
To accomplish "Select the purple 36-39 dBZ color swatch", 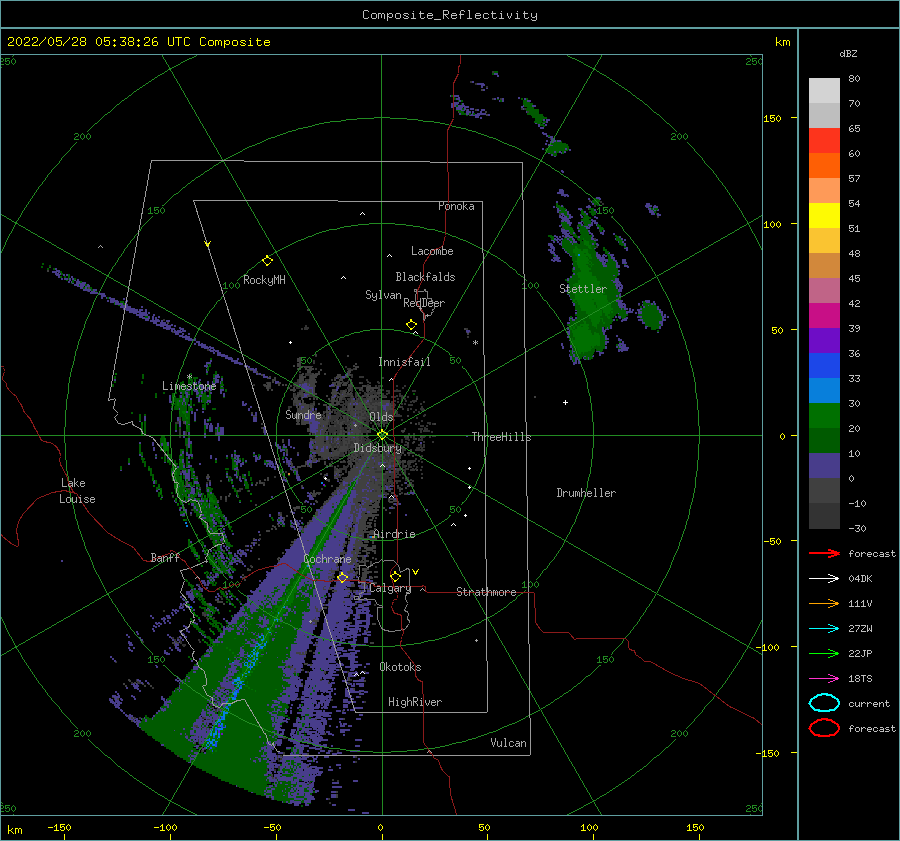I will click(824, 340).
